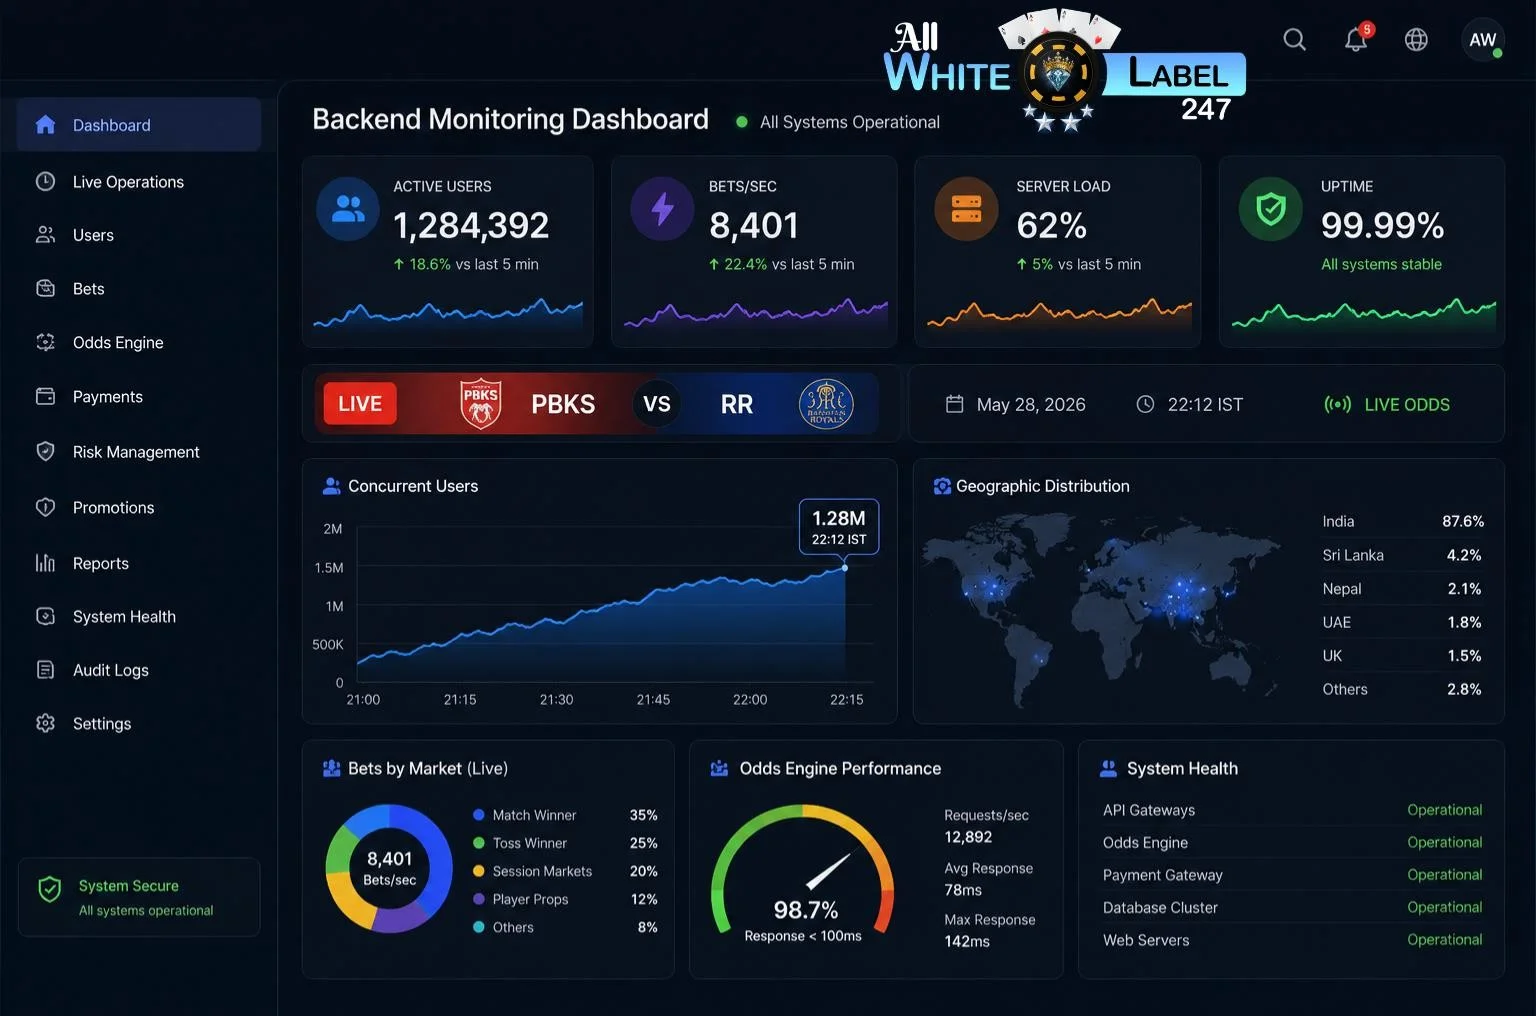Image resolution: width=1536 pixels, height=1016 pixels.
Task: Click the VS badge between teams
Action: tap(657, 404)
